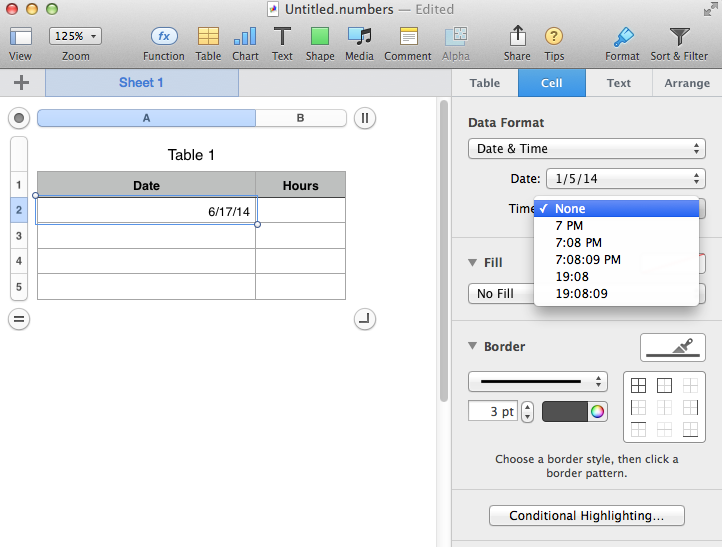Switch to the Text inspector tab
Image resolution: width=722 pixels, height=547 pixels.
(x=619, y=83)
